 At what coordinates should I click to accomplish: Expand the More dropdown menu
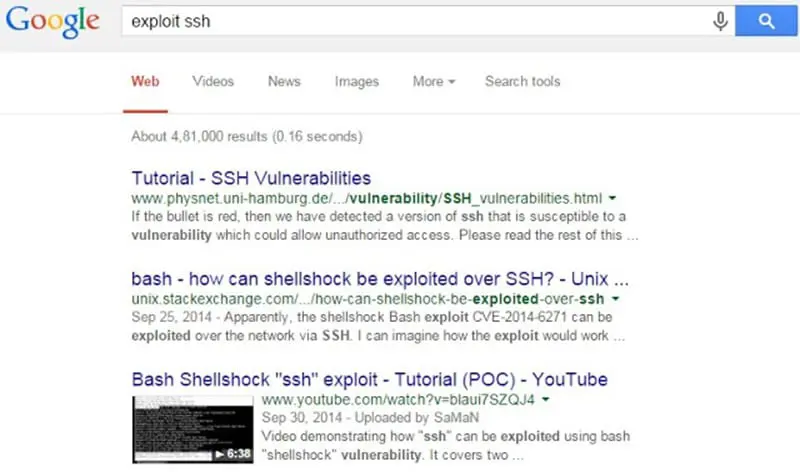point(434,81)
